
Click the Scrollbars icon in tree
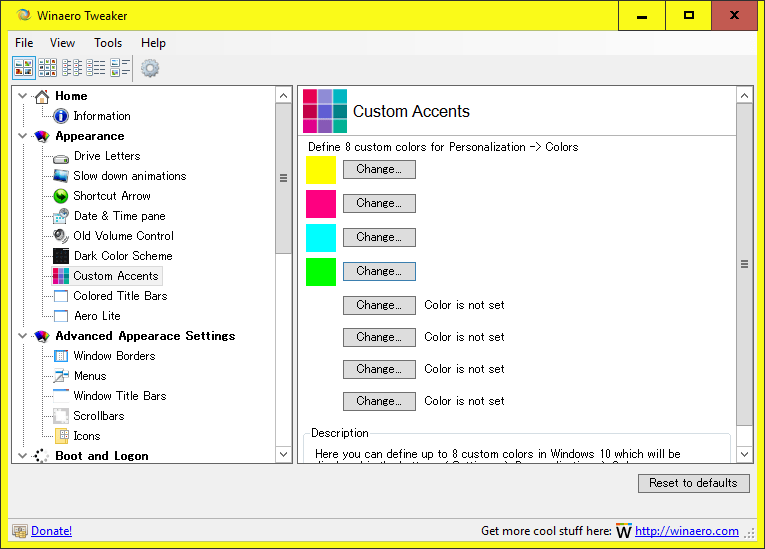[60, 416]
